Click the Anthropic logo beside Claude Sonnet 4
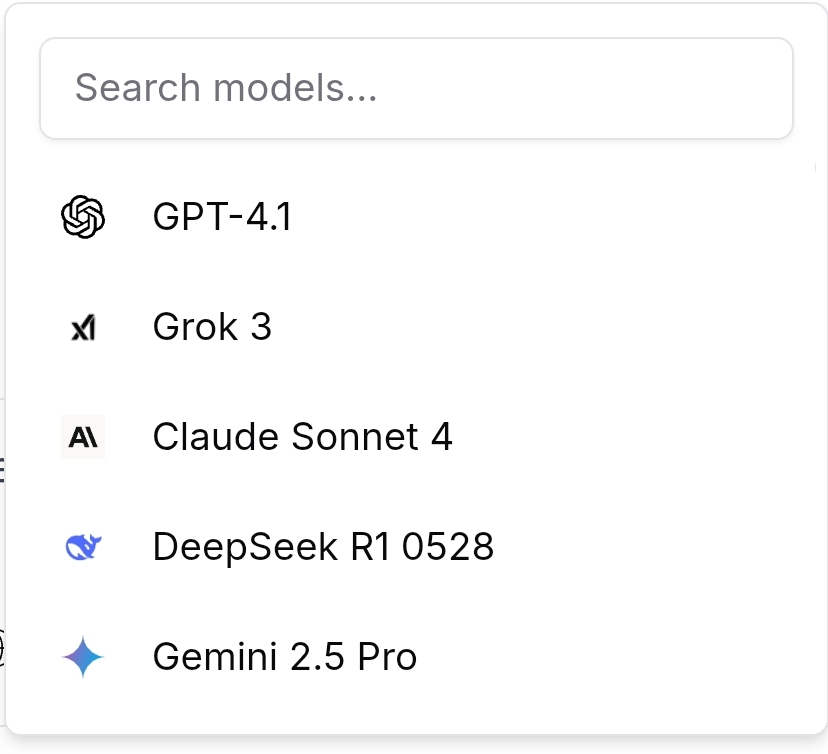Screen dimensions: 828x754 pyautogui.click(x=83, y=437)
